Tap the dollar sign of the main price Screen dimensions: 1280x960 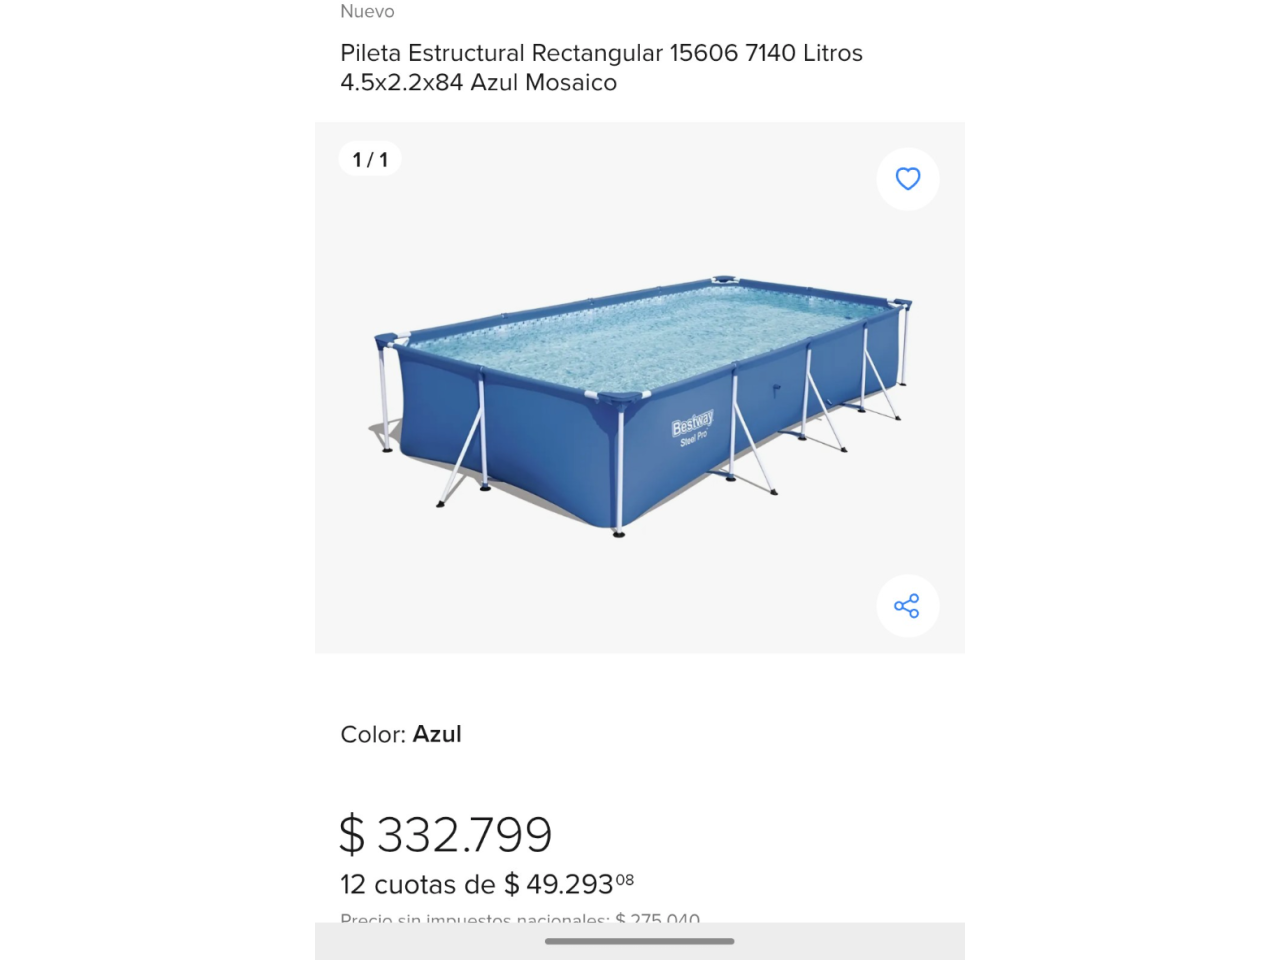351,835
